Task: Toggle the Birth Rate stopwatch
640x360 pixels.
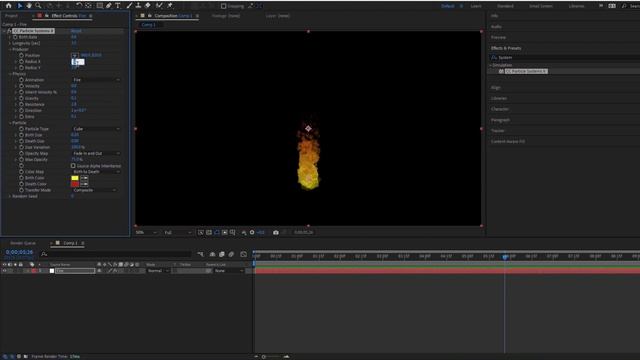Action: [x=16, y=37]
